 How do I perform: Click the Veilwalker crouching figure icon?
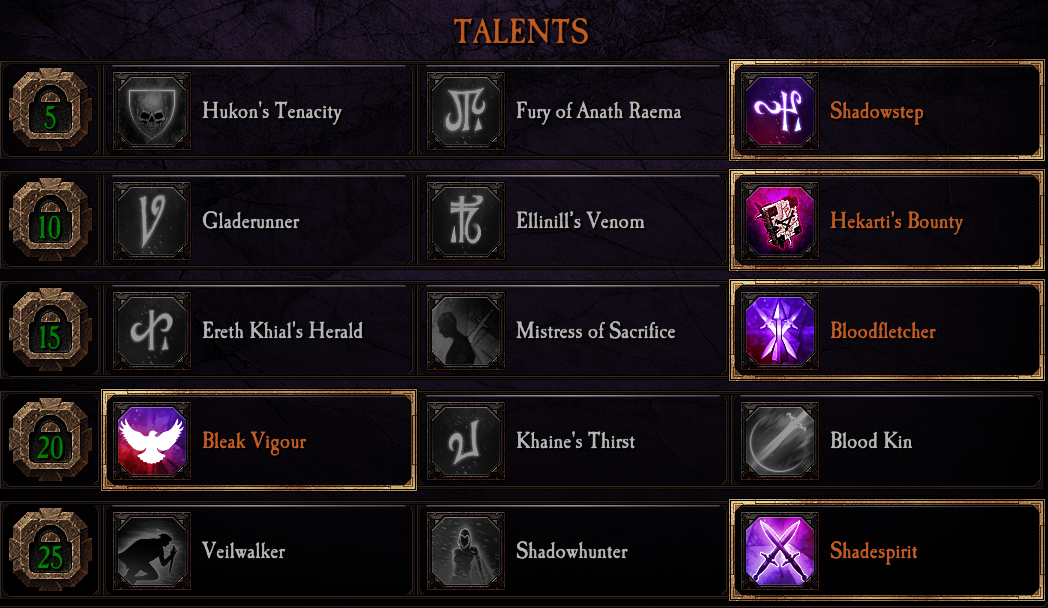[x=152, y=551]
